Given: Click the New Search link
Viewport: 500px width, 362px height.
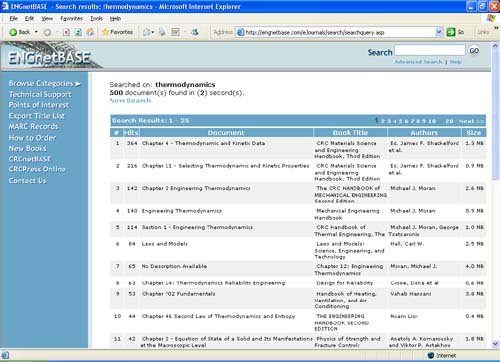Looking at the screenshot, I should point(130,101).
